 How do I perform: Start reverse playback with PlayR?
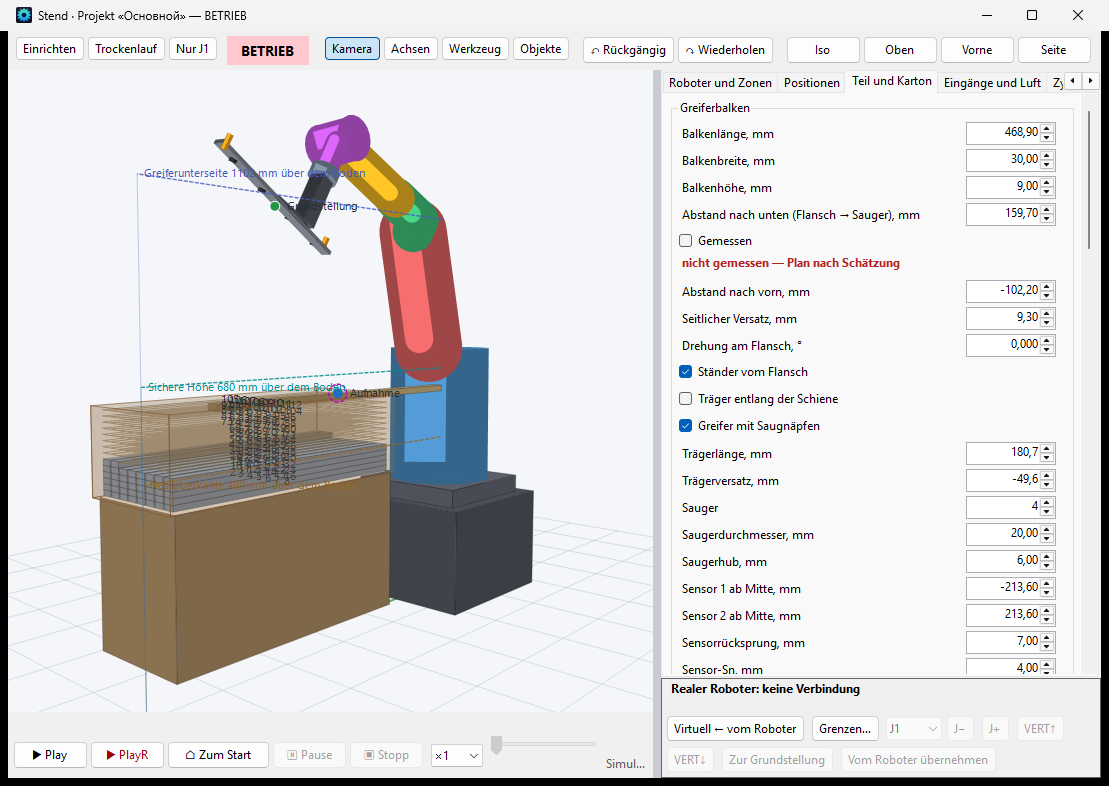(x=127, y=755)
